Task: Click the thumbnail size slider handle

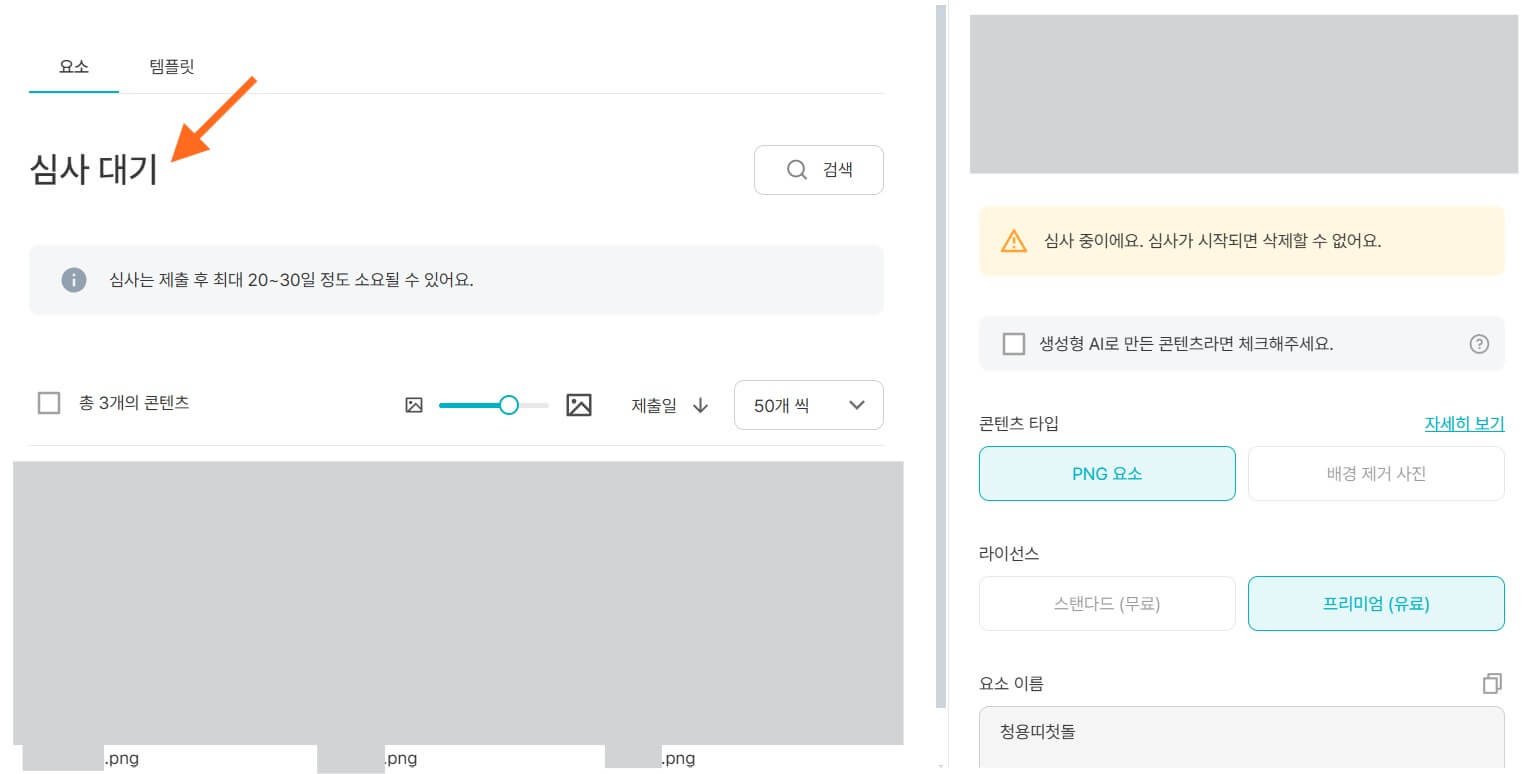Action: (x=508, y=405)
